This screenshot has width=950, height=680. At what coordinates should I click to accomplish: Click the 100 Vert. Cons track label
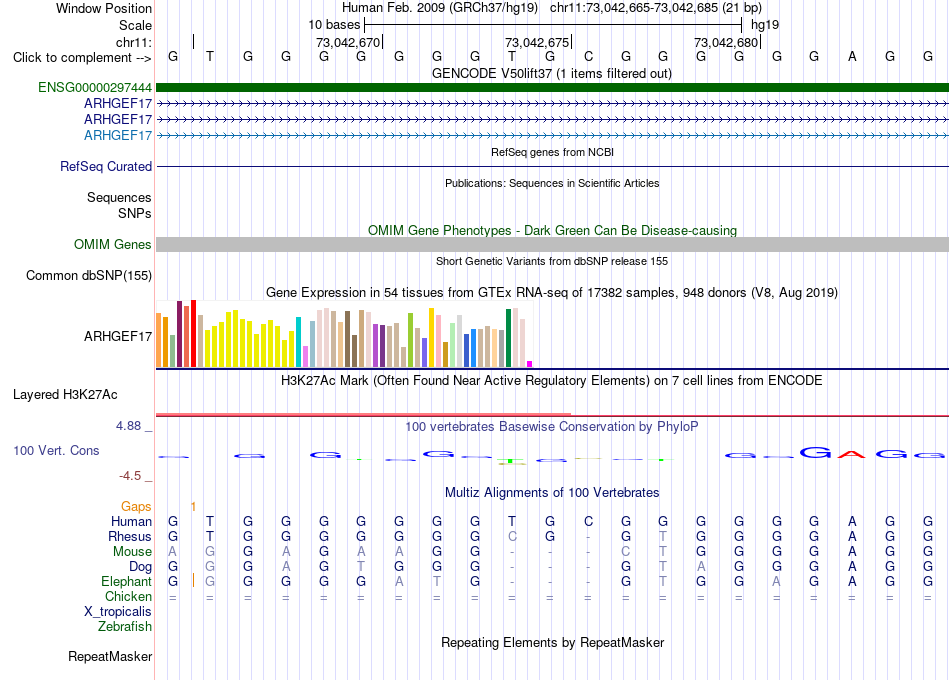[x=56, y=450]
